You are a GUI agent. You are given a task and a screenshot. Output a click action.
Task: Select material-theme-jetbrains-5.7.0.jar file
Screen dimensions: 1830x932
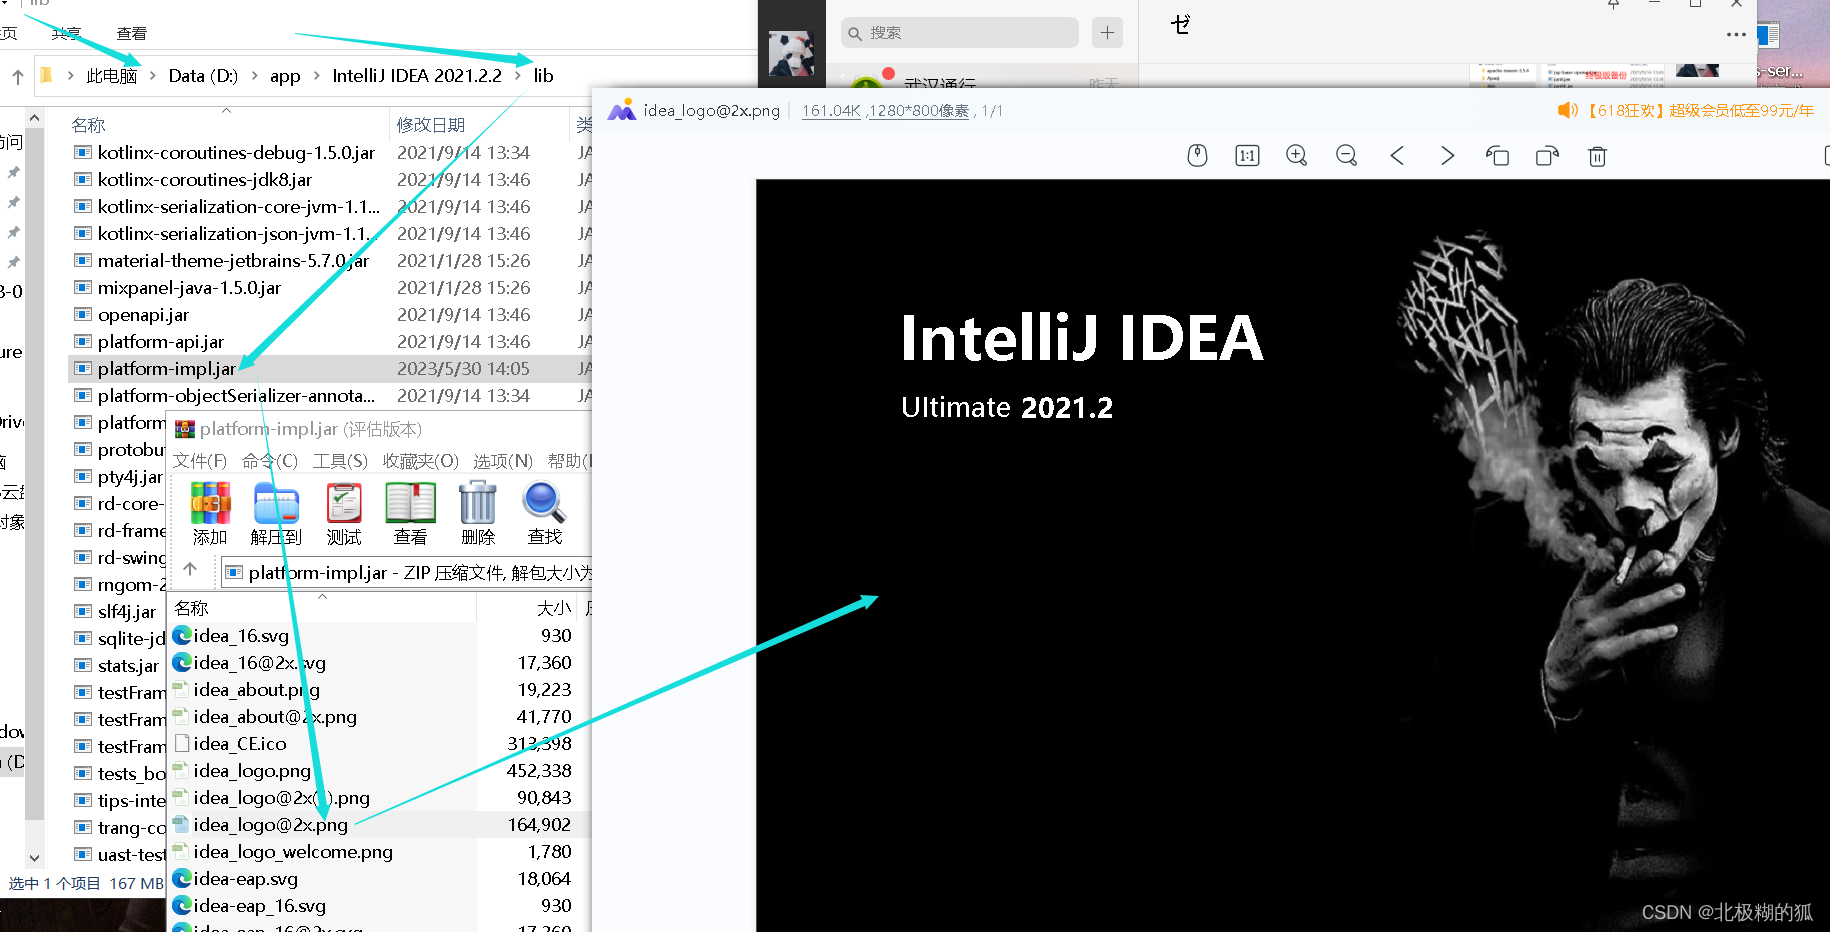point(233,261)
